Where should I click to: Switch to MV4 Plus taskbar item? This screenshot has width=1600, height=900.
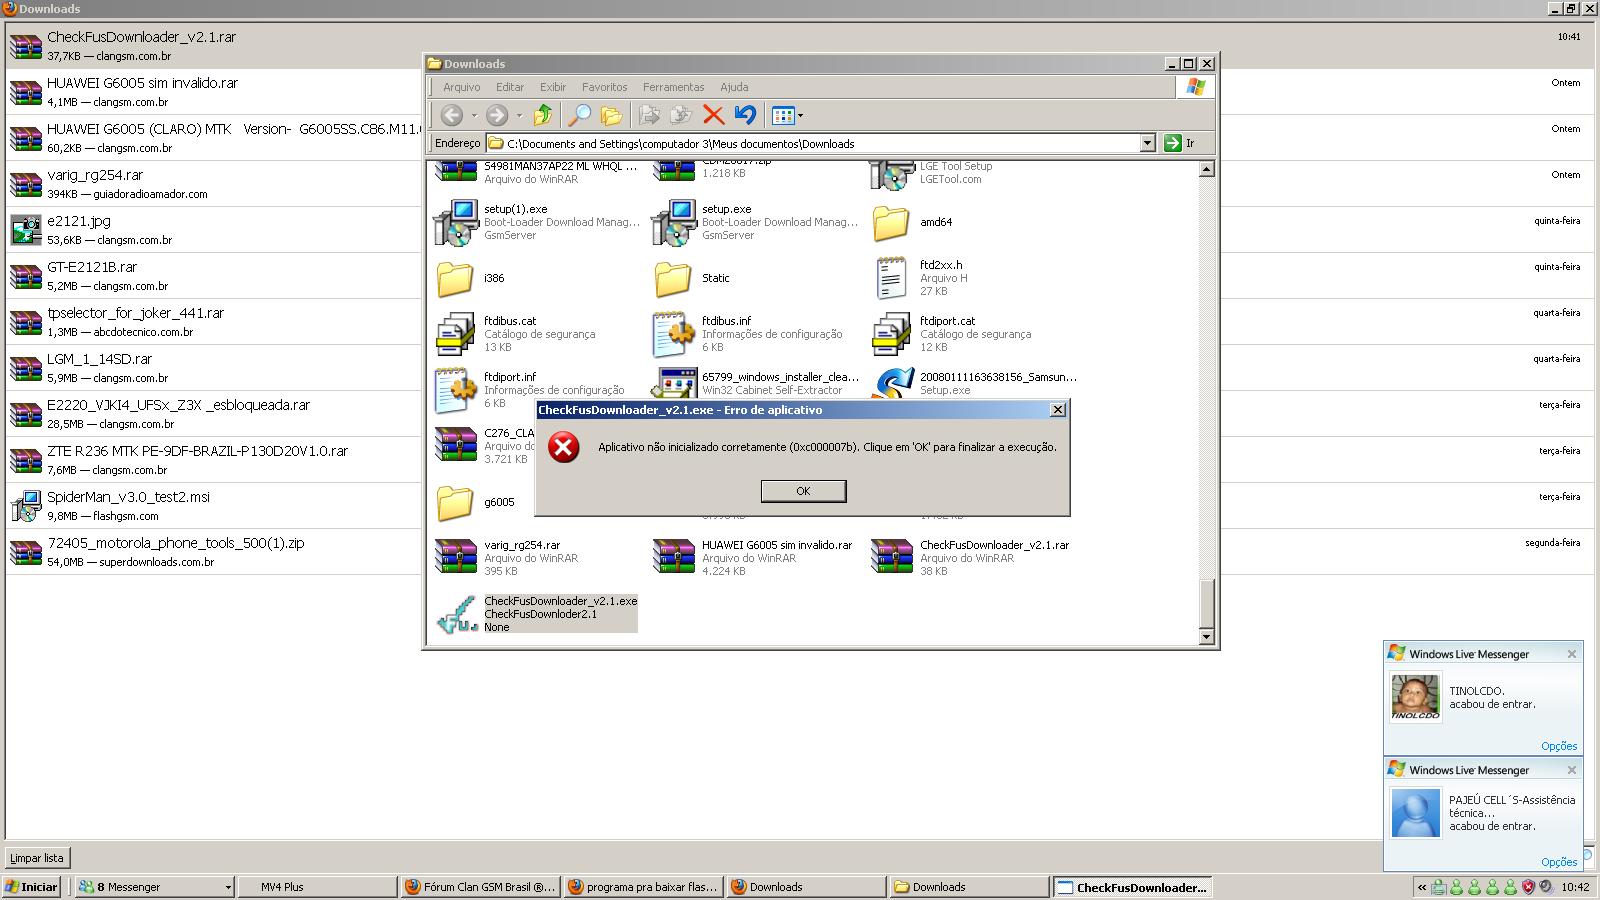317,887
